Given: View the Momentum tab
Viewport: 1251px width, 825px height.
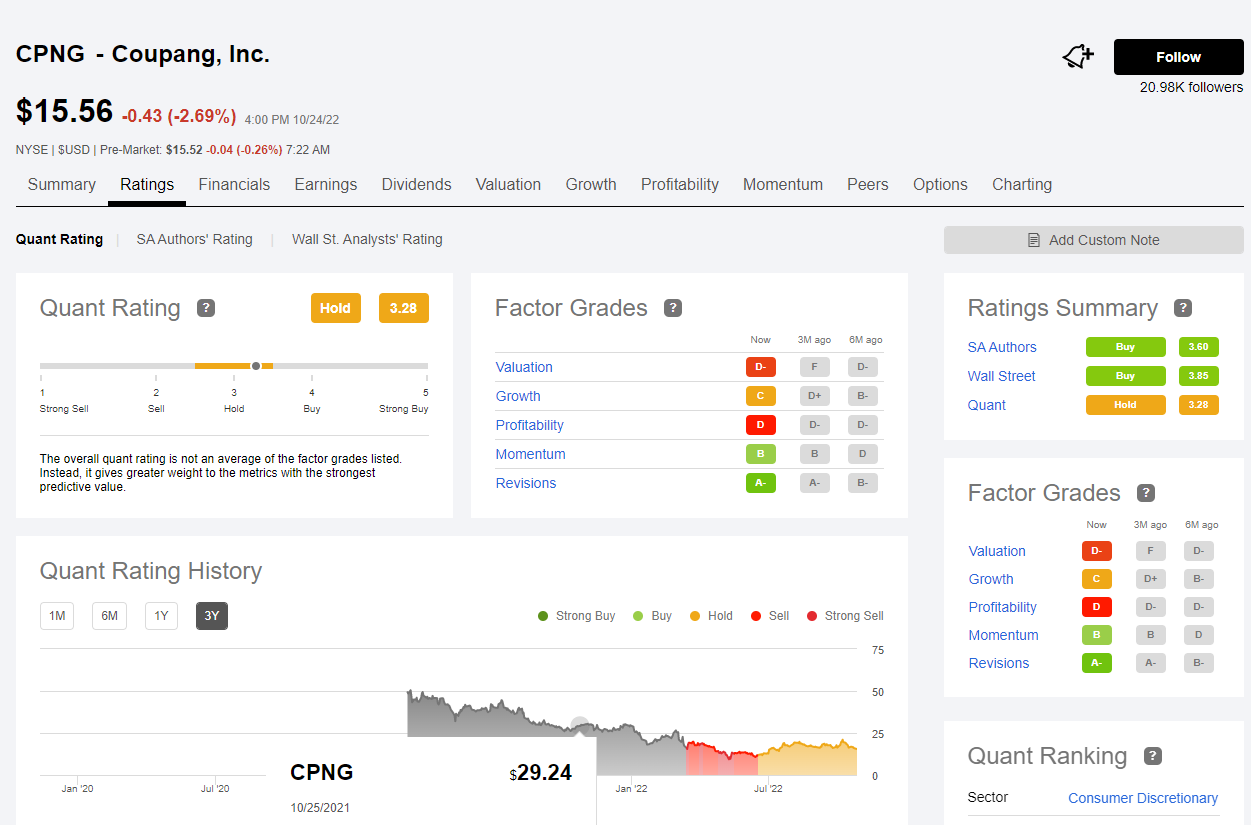Looking at the screenshot, I should 783,184.
